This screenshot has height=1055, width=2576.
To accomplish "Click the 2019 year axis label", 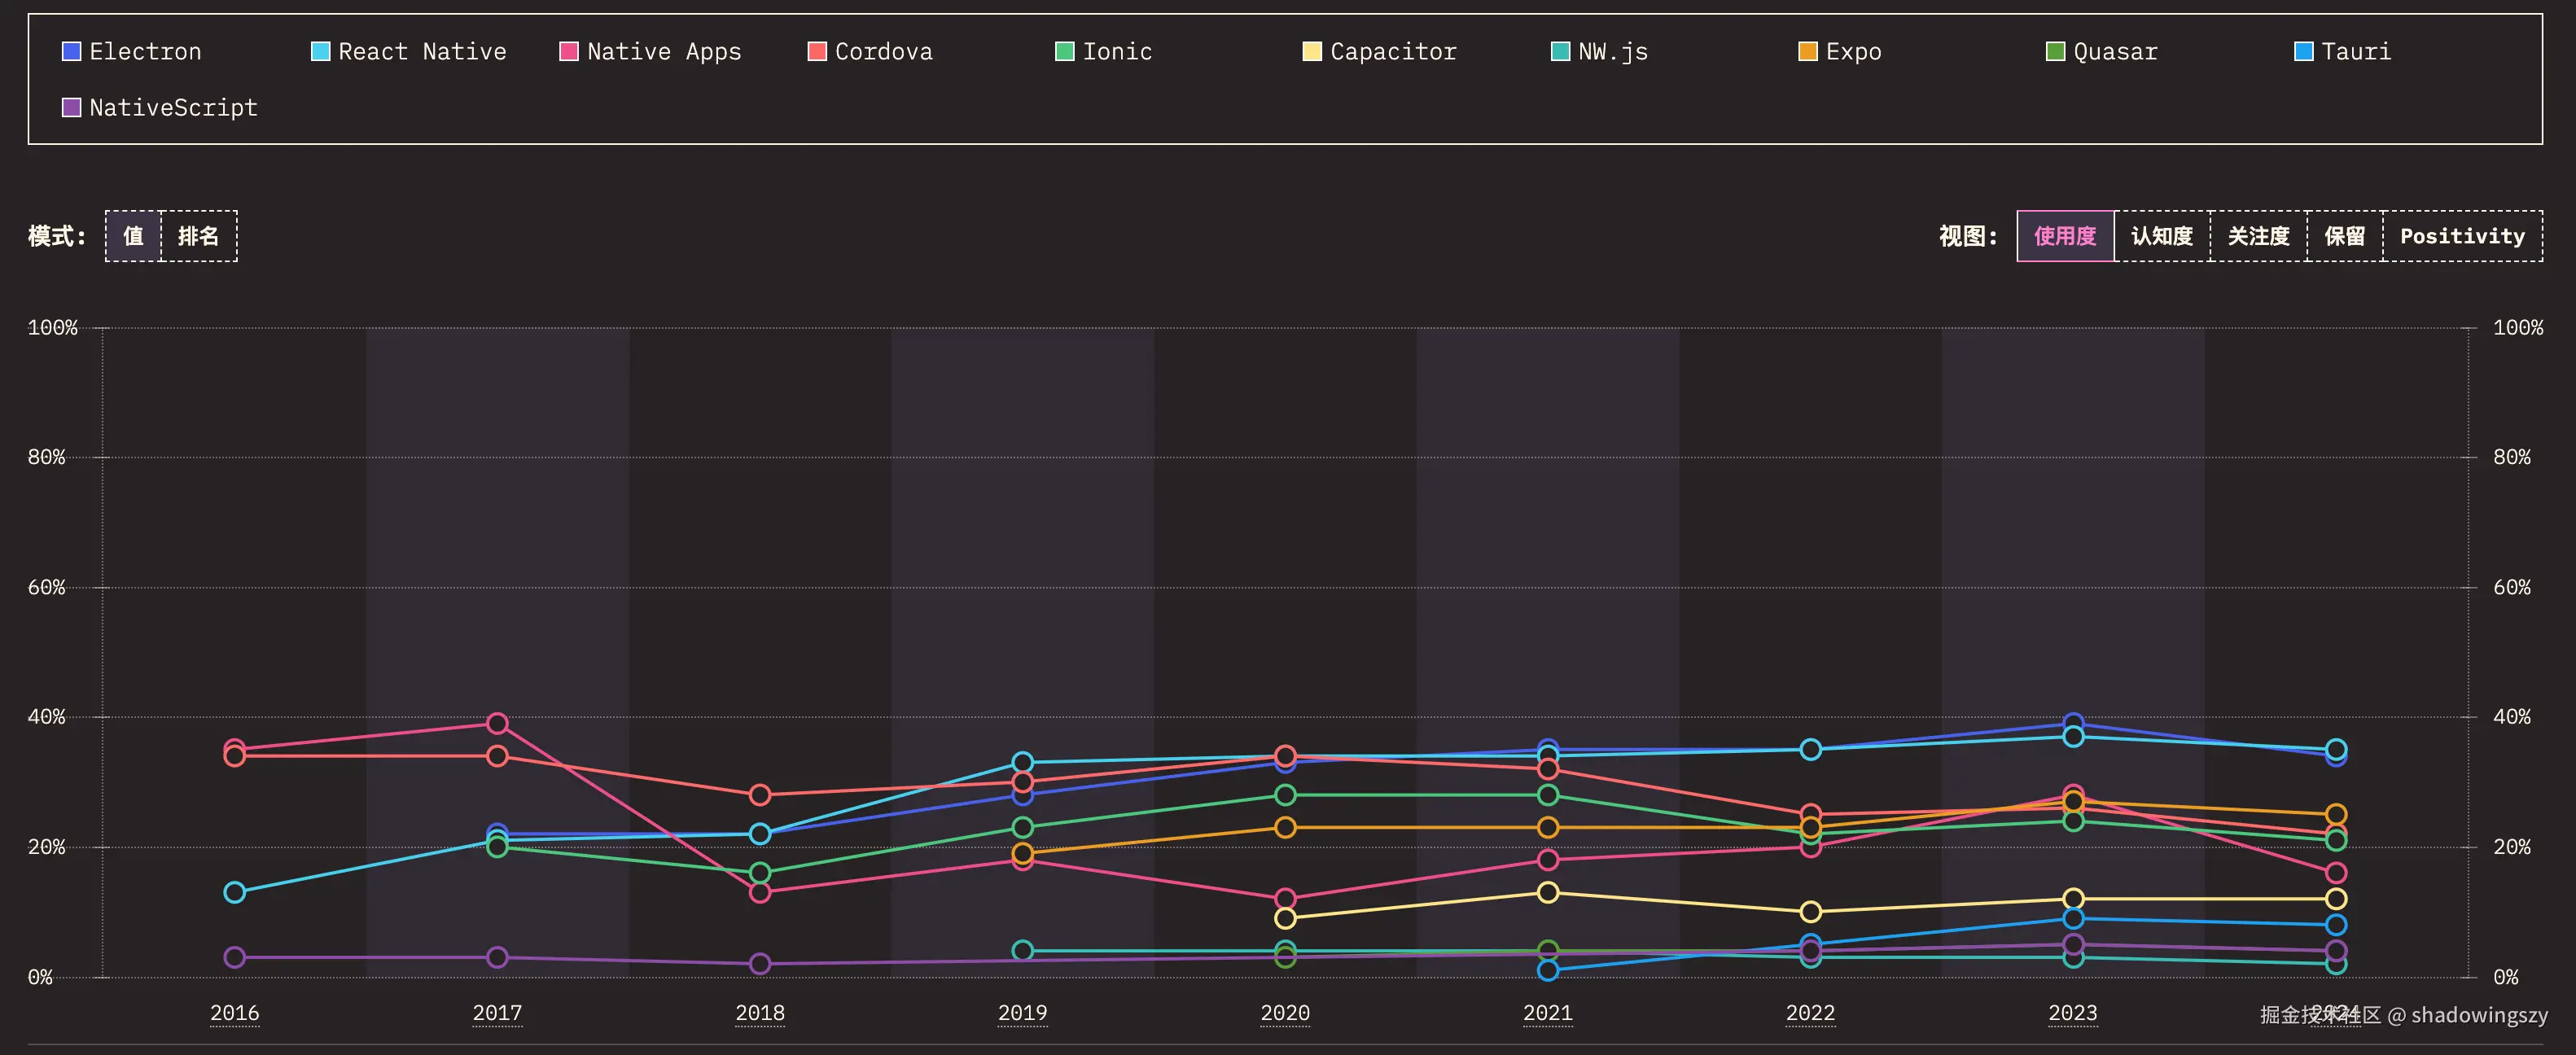I will (1022, 1013).
